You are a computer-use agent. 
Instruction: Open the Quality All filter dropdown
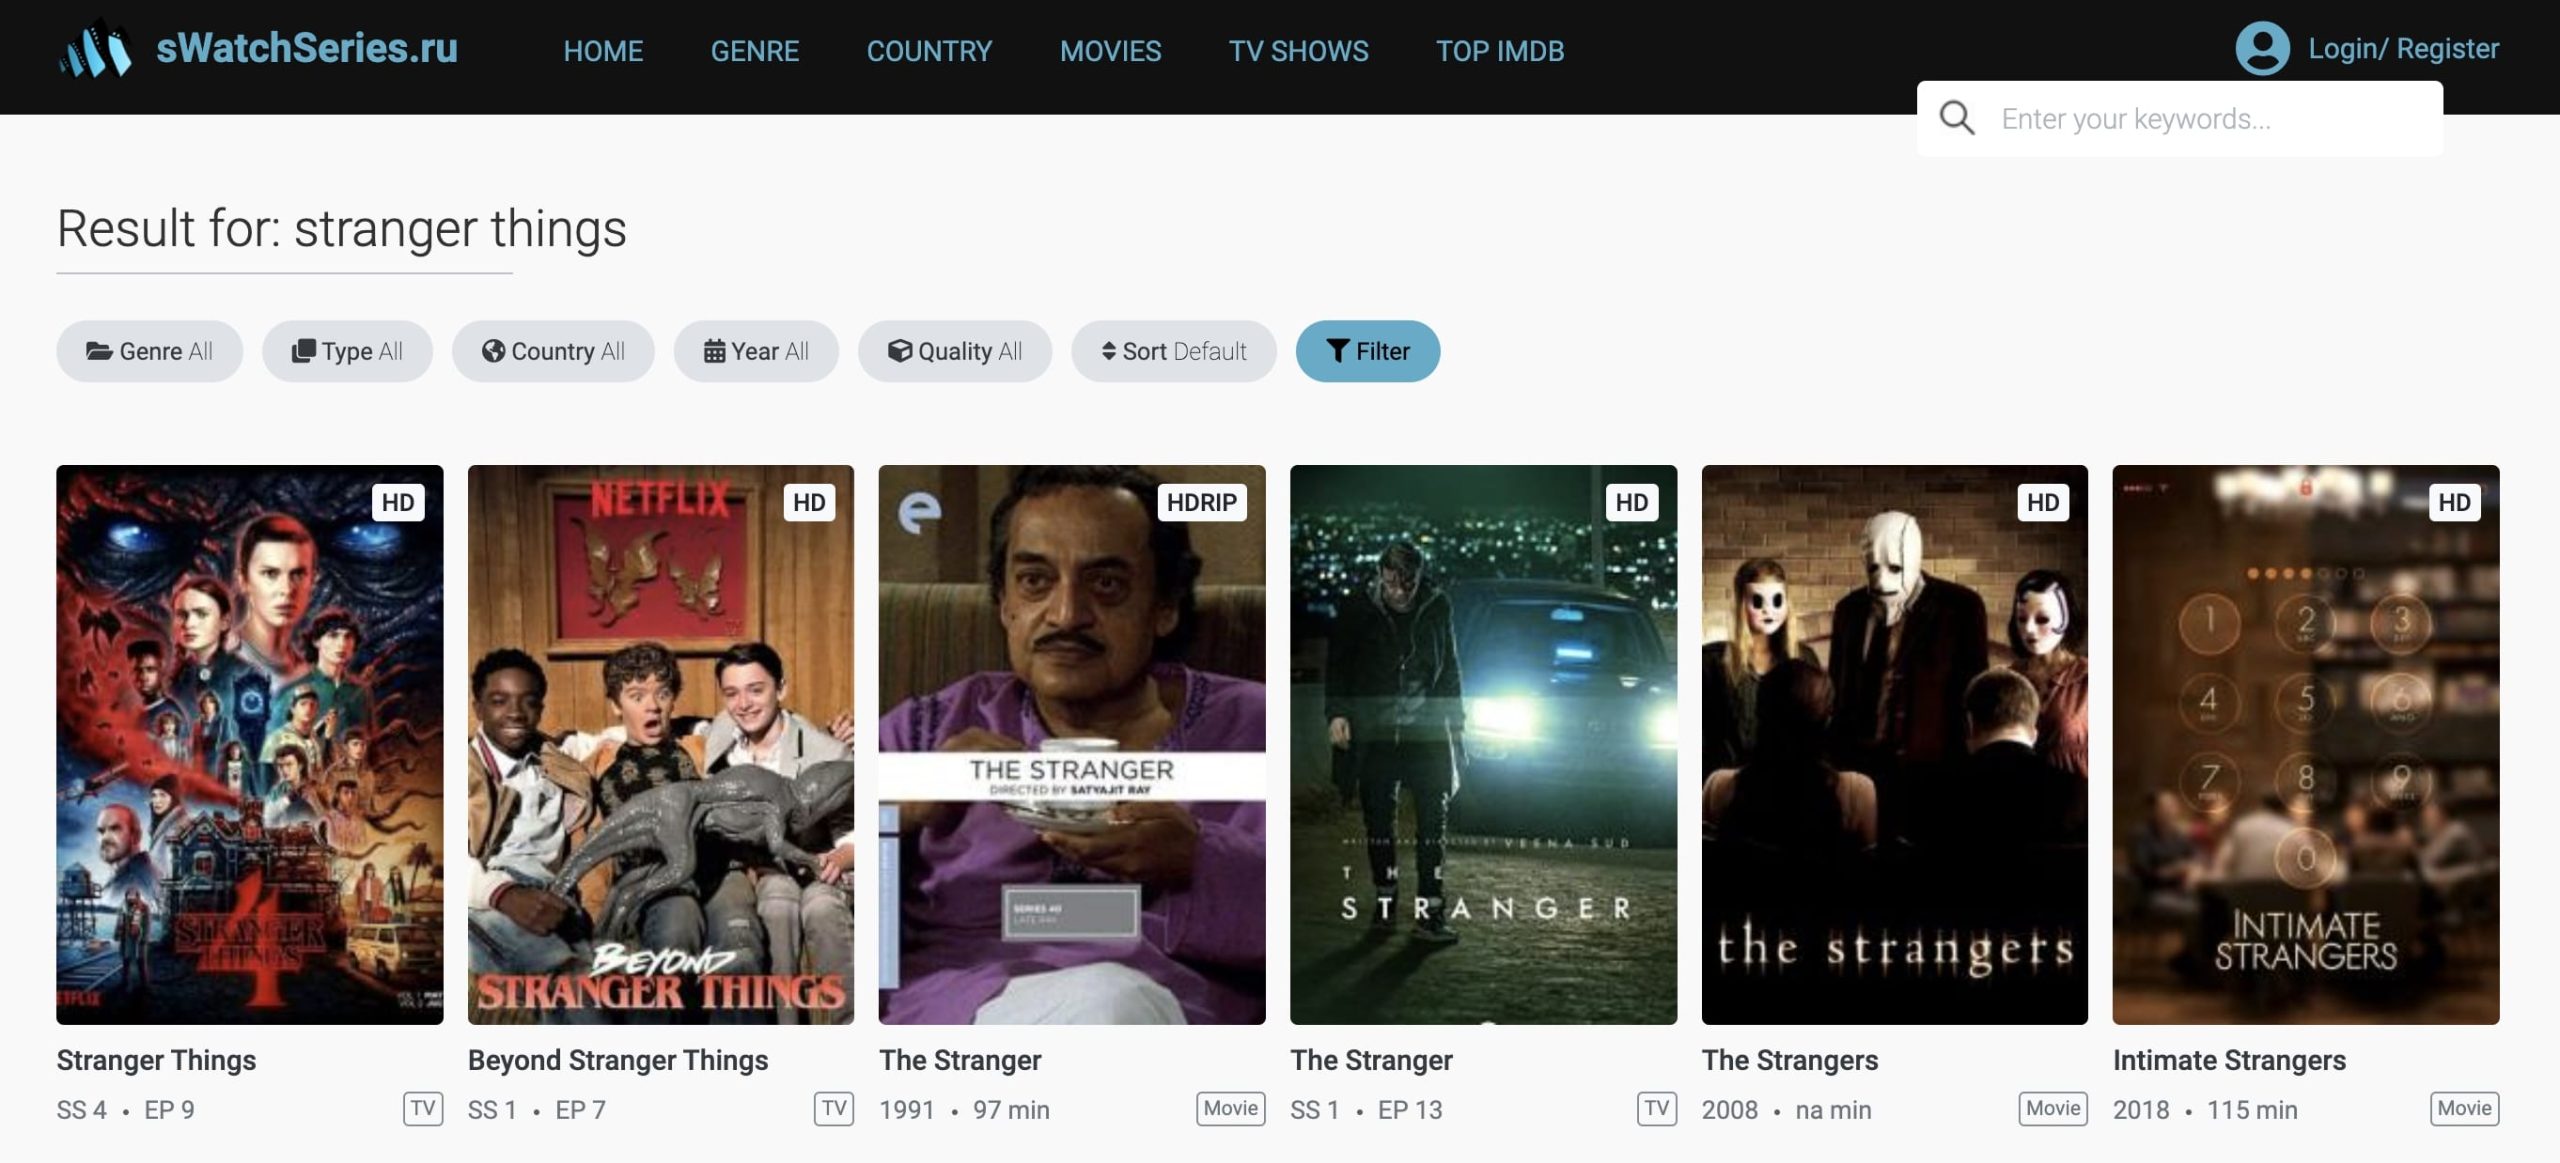955,351
